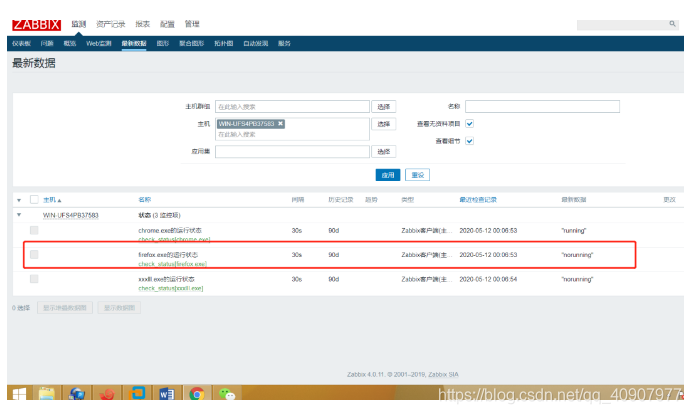Click the blue 应用 apply button
This screenshot has width=692, height=414.
(x=388, y=175)
